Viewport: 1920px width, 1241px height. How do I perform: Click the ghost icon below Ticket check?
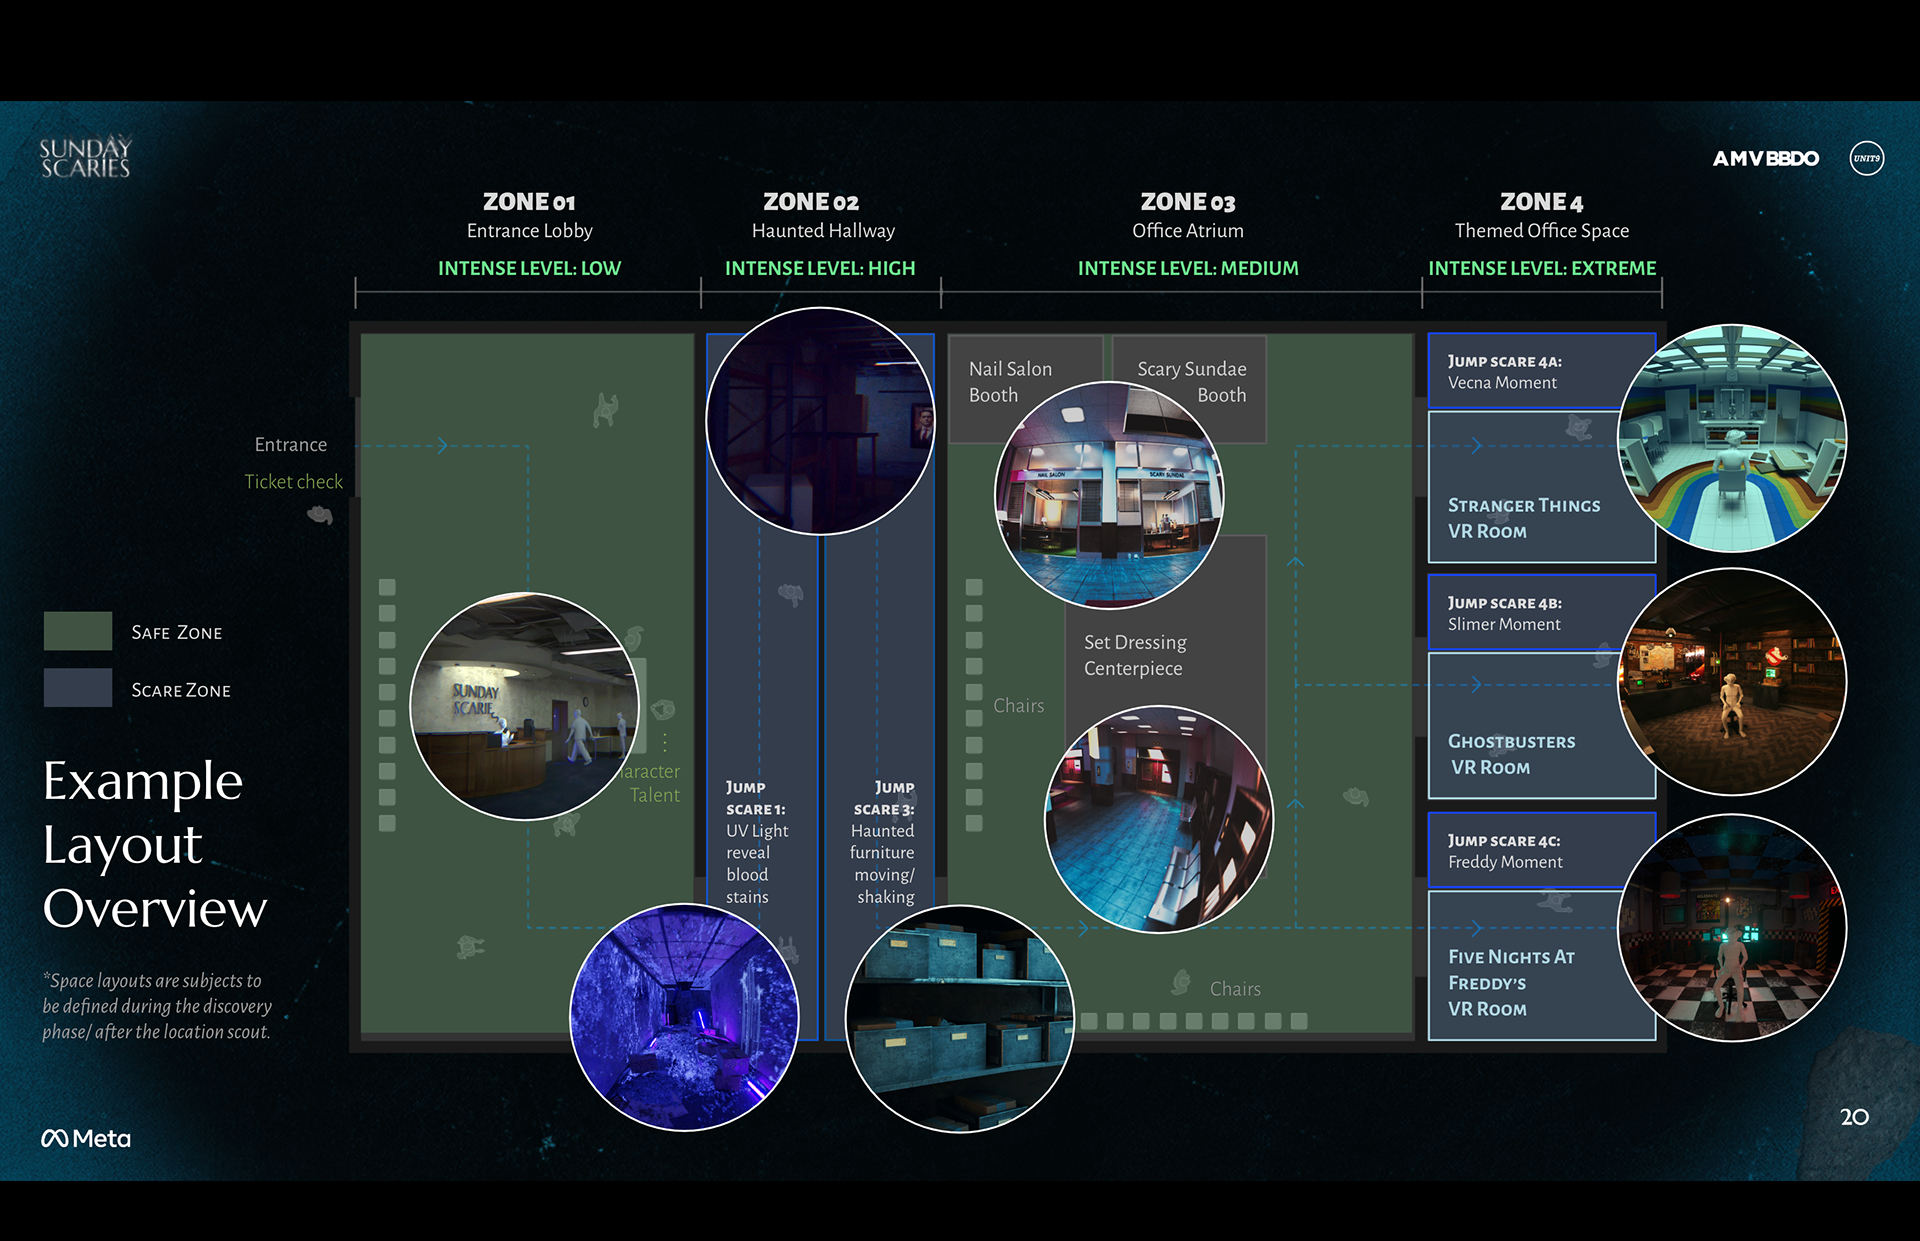tap(320, 515)
